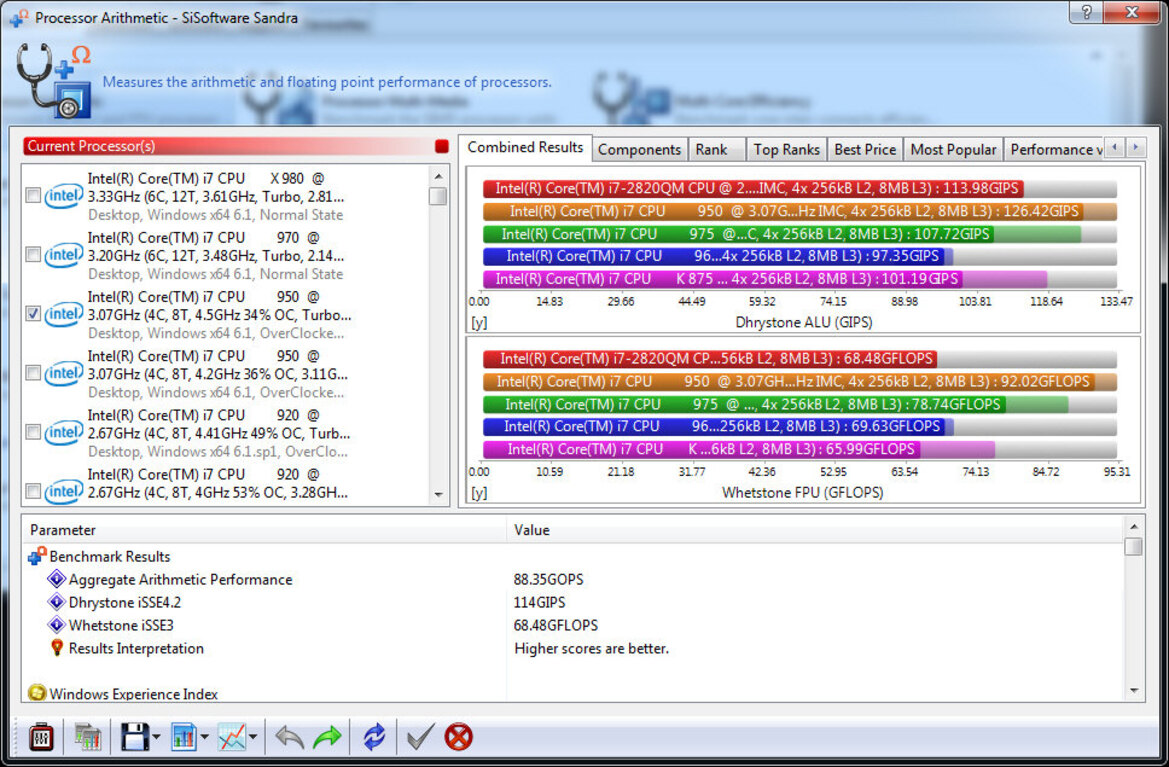Tick the i7 920 4GHz 53% OC checkbox
This screenshot has width=1169, height=767.
click(x=33, y=491)
